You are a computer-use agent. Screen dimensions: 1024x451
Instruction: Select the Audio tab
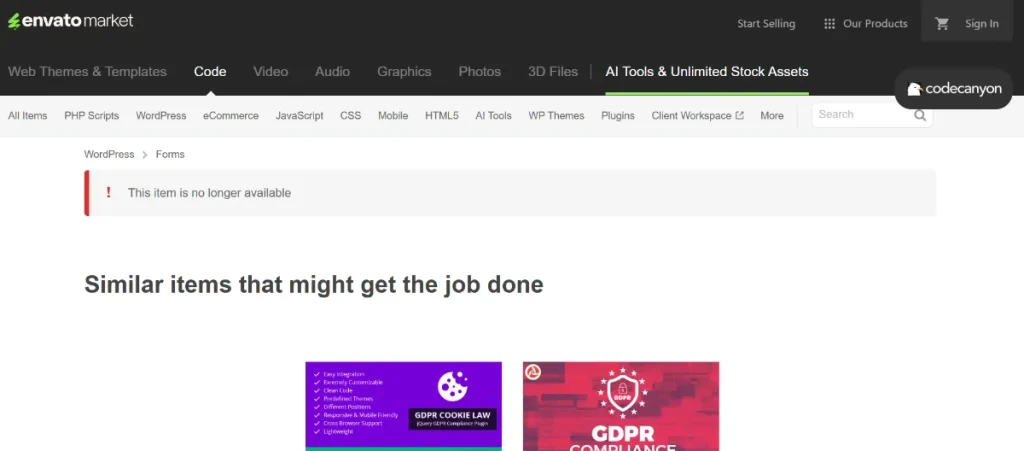pyautogui.click(x=332, y=72)
